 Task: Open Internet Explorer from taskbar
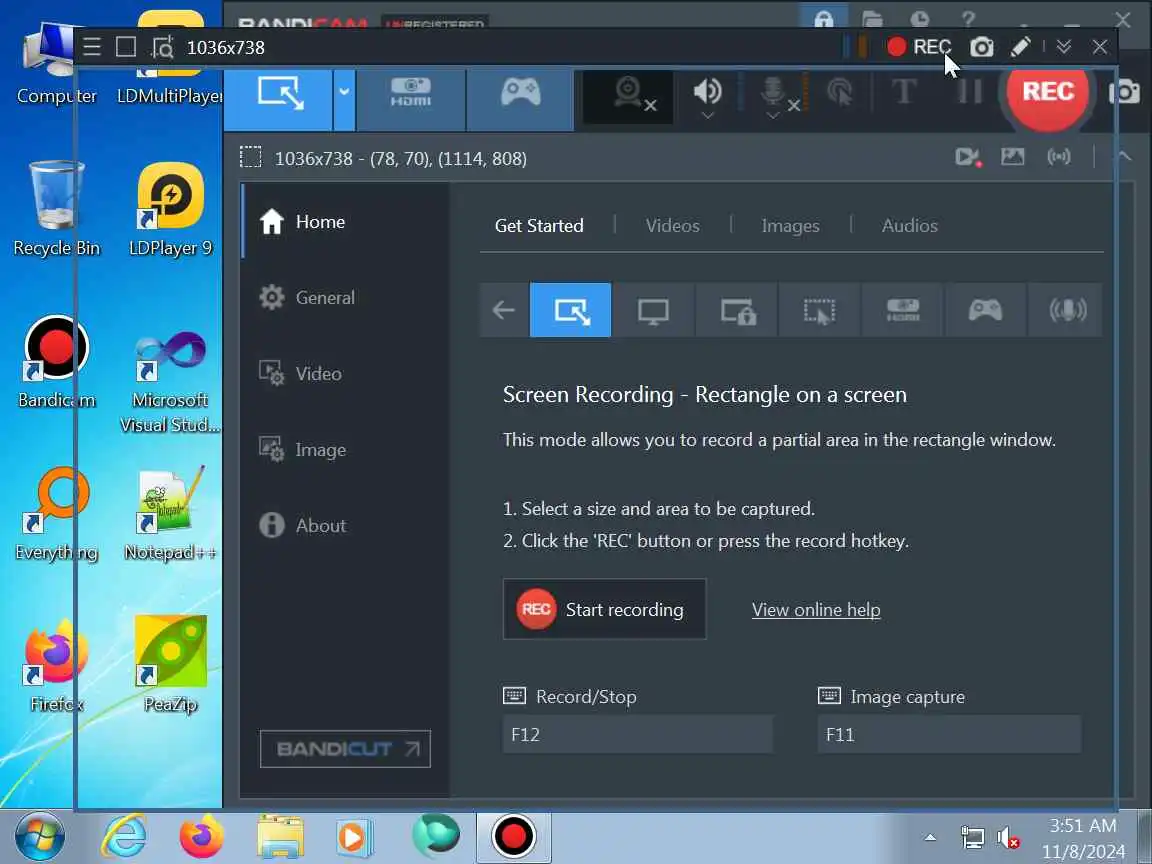(x=124, y=837)
